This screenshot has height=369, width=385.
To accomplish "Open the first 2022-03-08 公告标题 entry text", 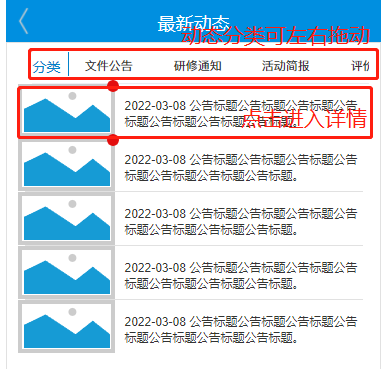I will (x=241, y=114).
